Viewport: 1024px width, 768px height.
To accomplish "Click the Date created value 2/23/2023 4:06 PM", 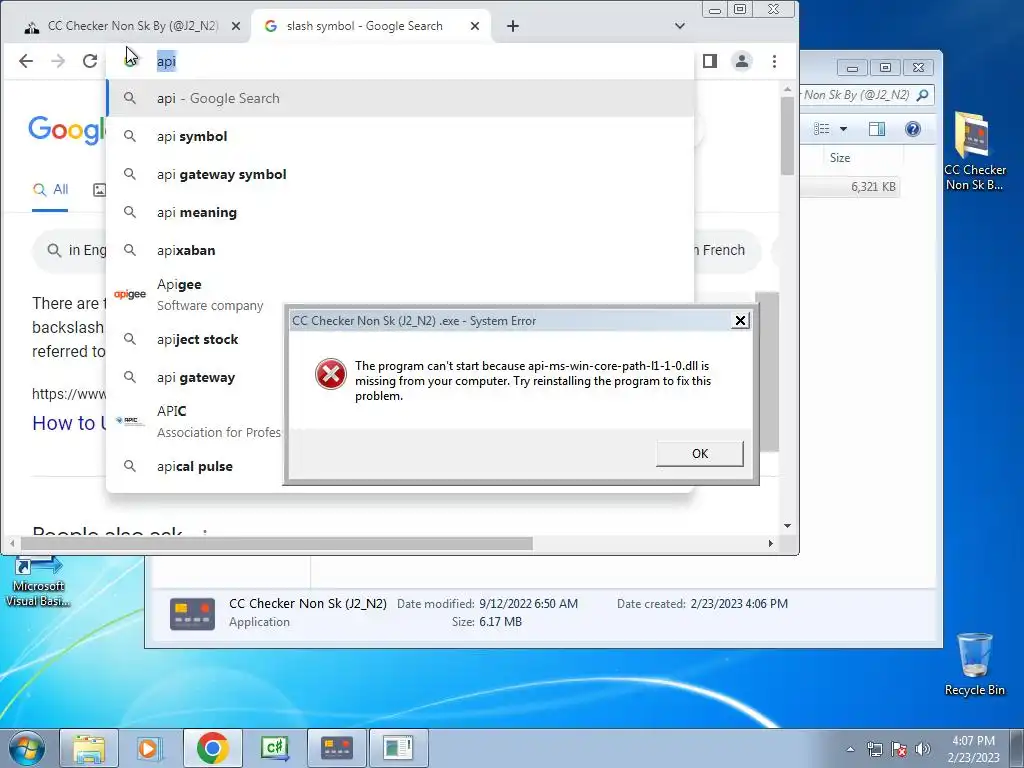I will tap(739, 604).
